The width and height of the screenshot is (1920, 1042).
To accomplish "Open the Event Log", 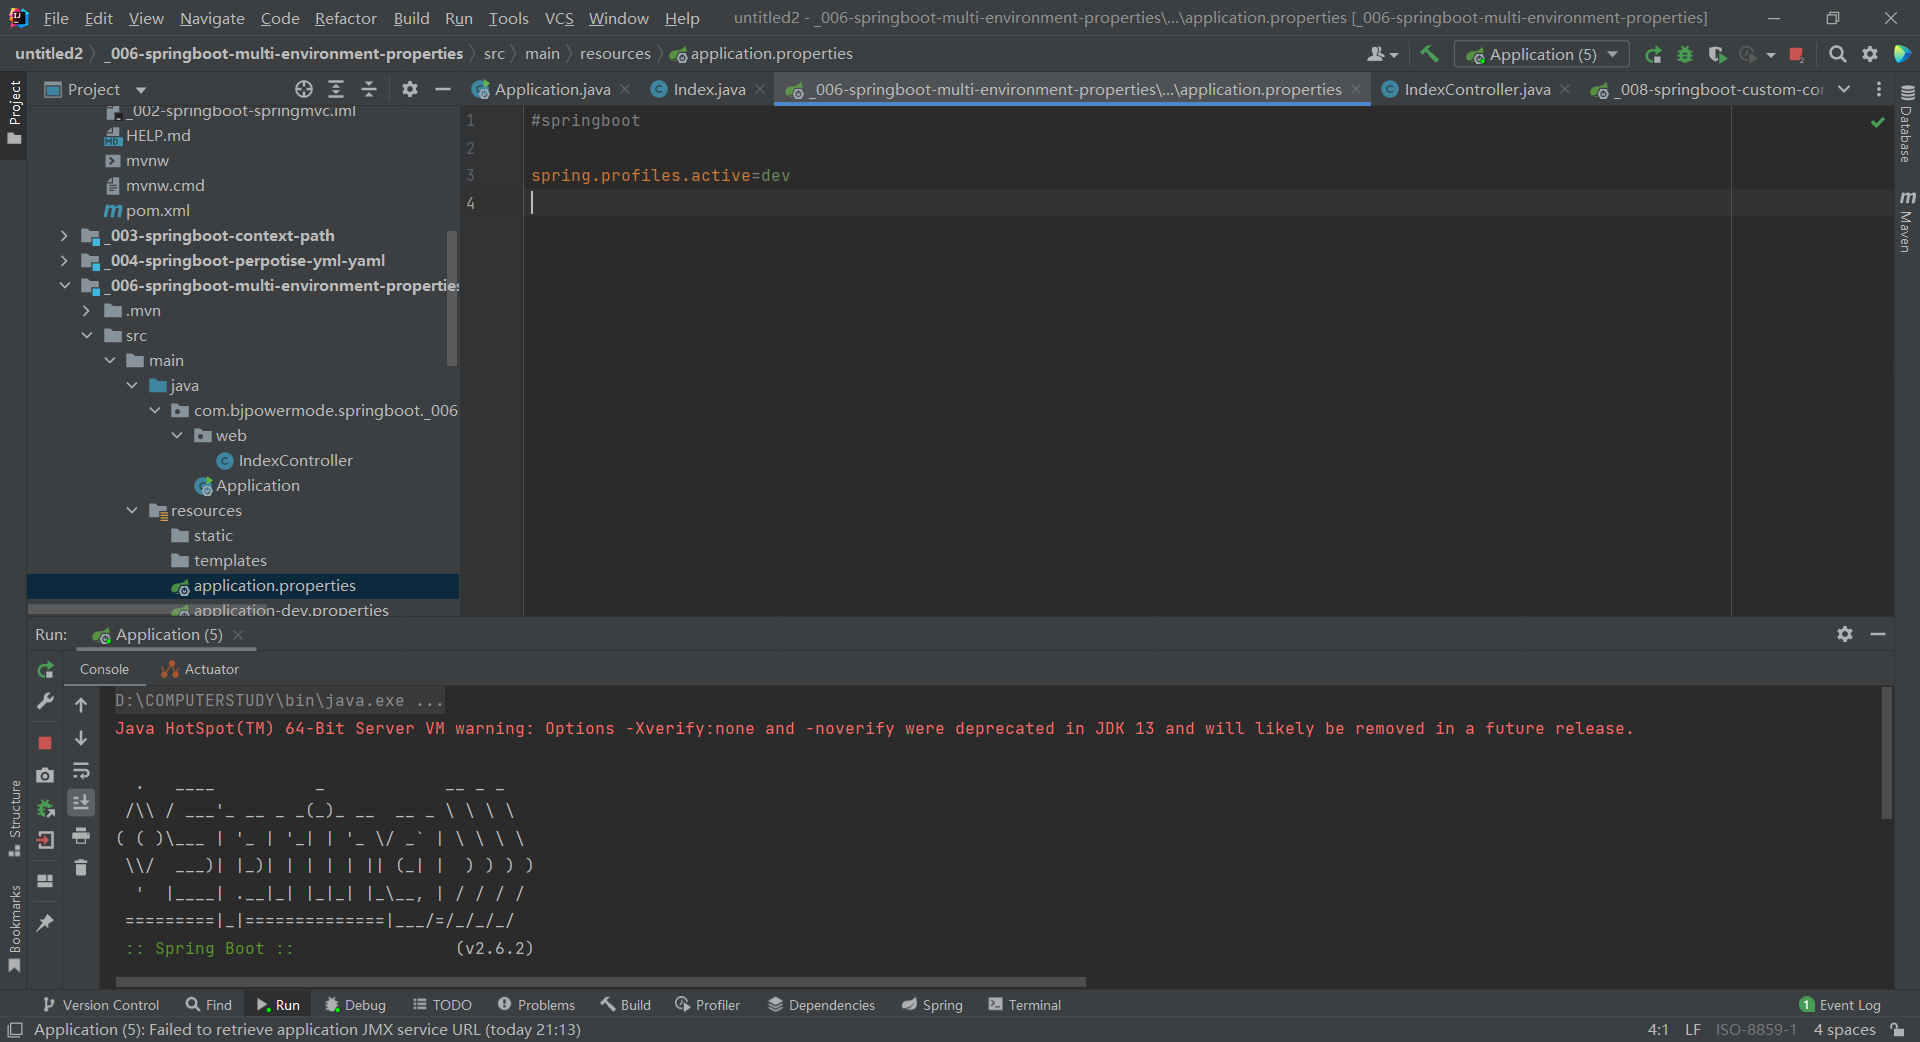I will pyautogui.click(x=1840, y=1005).
